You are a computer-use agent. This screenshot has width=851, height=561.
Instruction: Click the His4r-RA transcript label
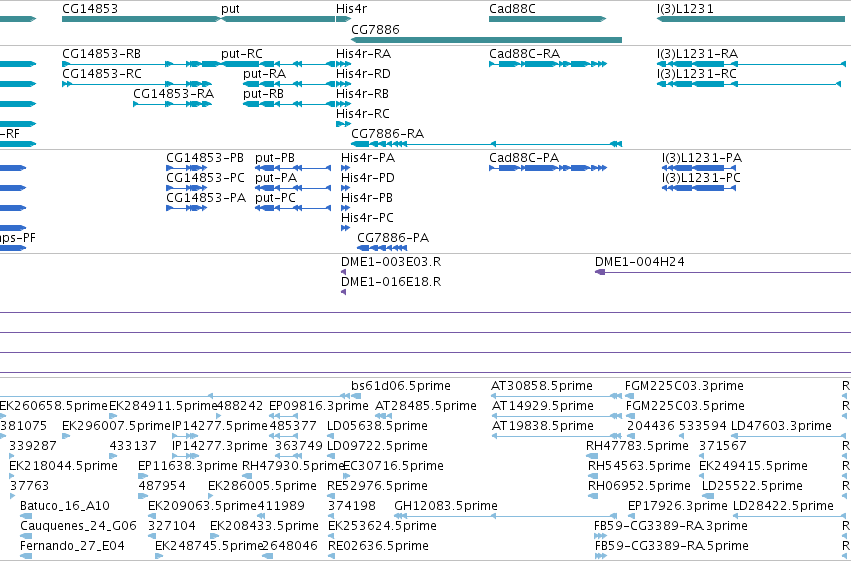(363, 54)
